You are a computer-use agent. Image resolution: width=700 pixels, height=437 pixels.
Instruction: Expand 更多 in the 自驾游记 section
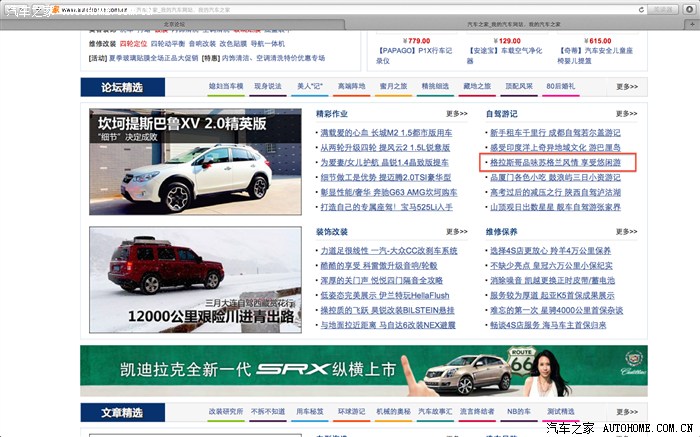pyautogui.click(x=626, y=114)
